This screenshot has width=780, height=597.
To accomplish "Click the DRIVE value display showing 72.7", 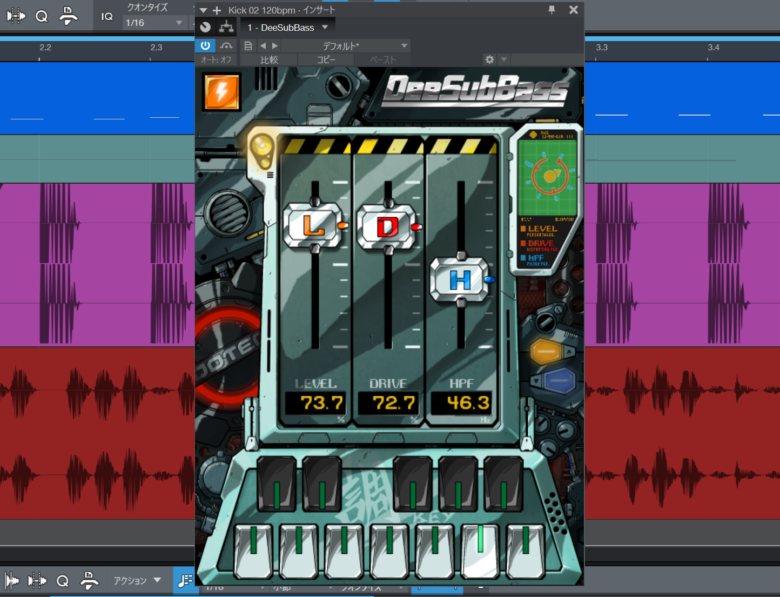I will pyautogui.click(x=388, y=402).
